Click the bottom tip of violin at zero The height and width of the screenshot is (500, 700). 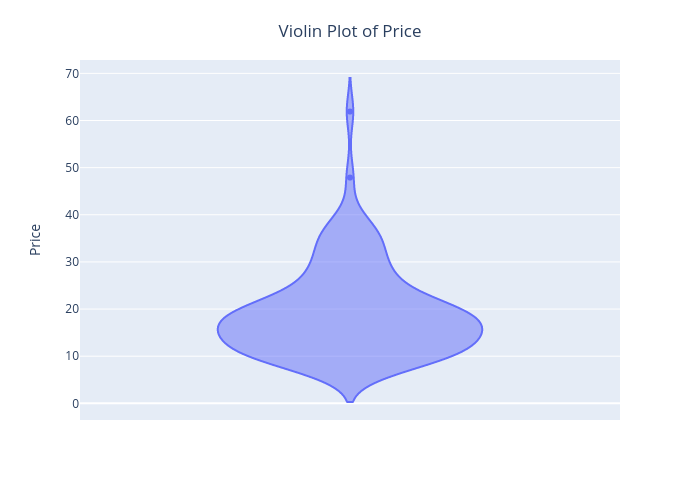click(350, 402)
